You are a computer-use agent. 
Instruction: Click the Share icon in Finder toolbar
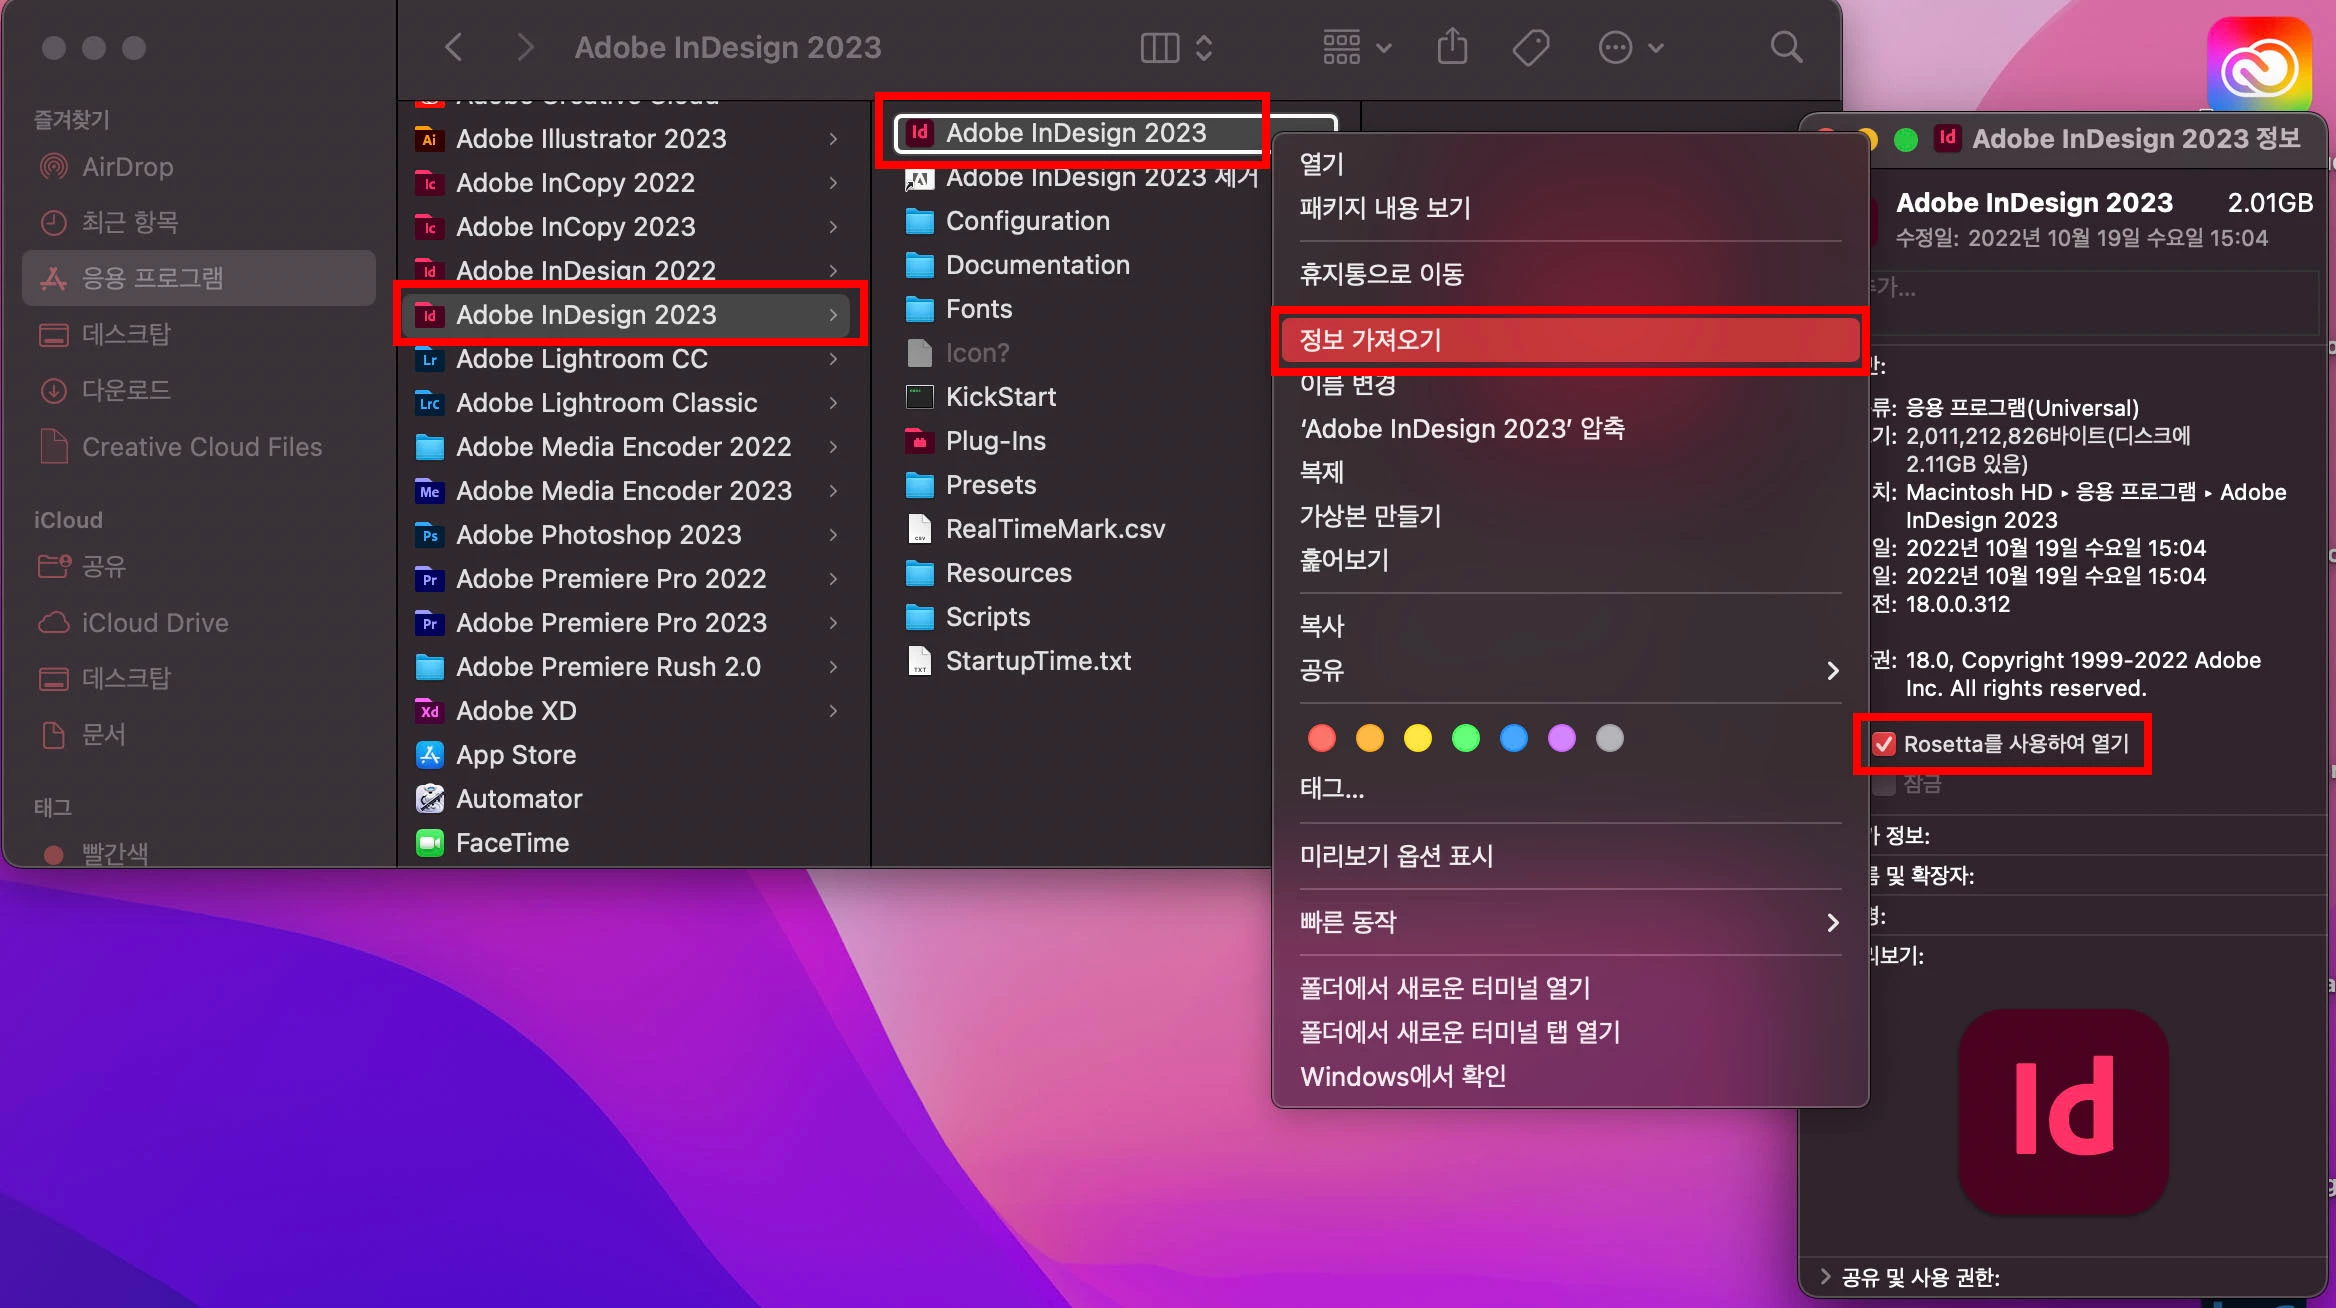click(1452, 47)
